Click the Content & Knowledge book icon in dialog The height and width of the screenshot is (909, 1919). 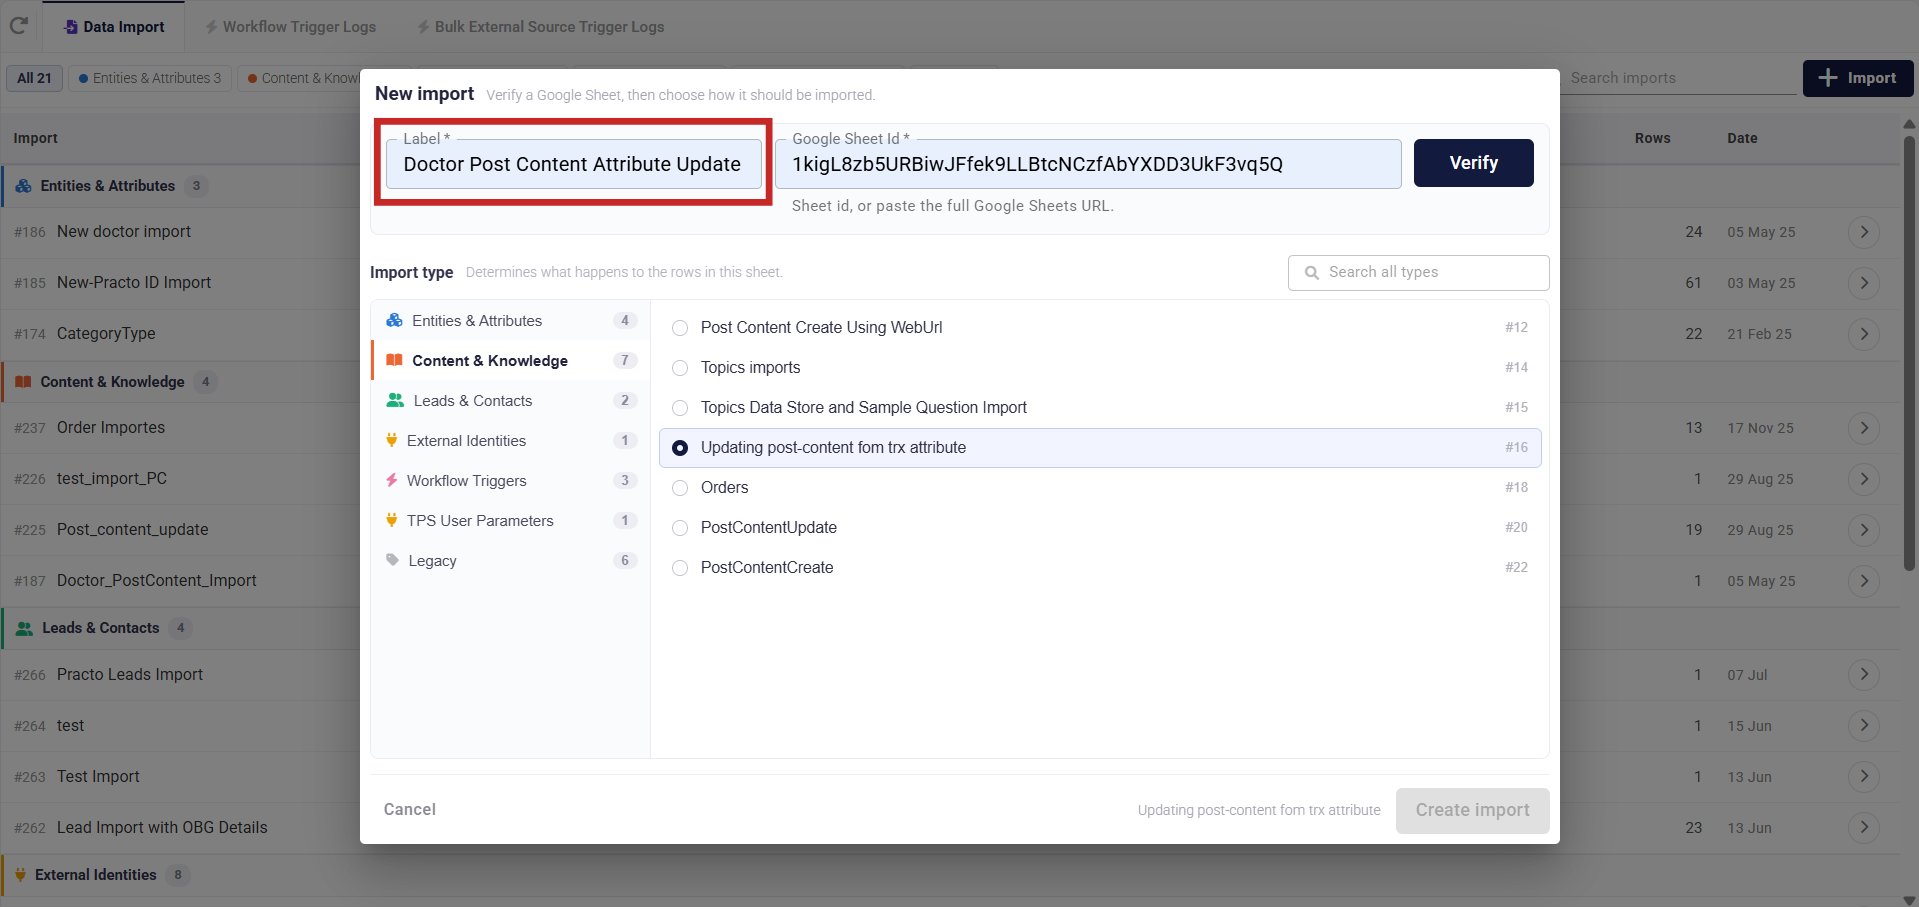[x=394, y=360]
